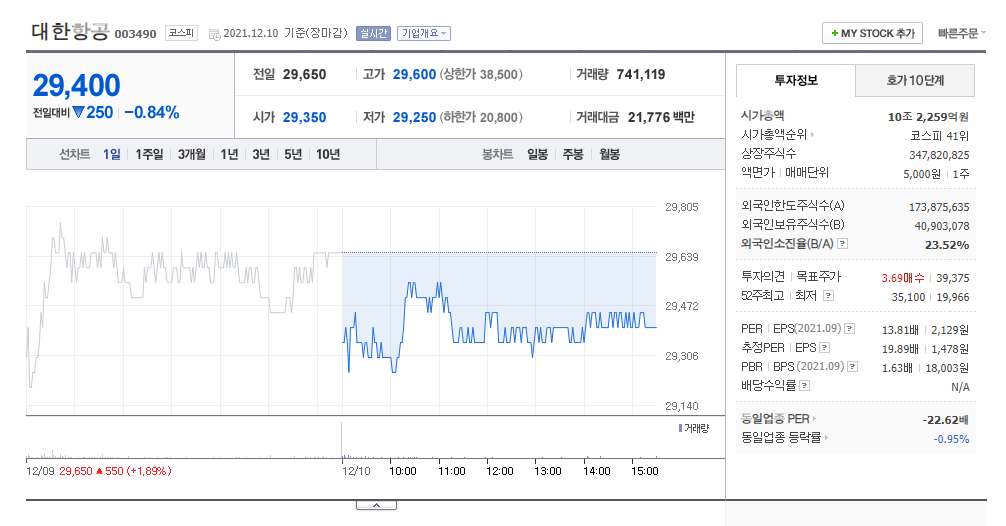1006x526 pixels.
Task: Click the 목표주가 value 39,375
Action: tap(953, 278)
